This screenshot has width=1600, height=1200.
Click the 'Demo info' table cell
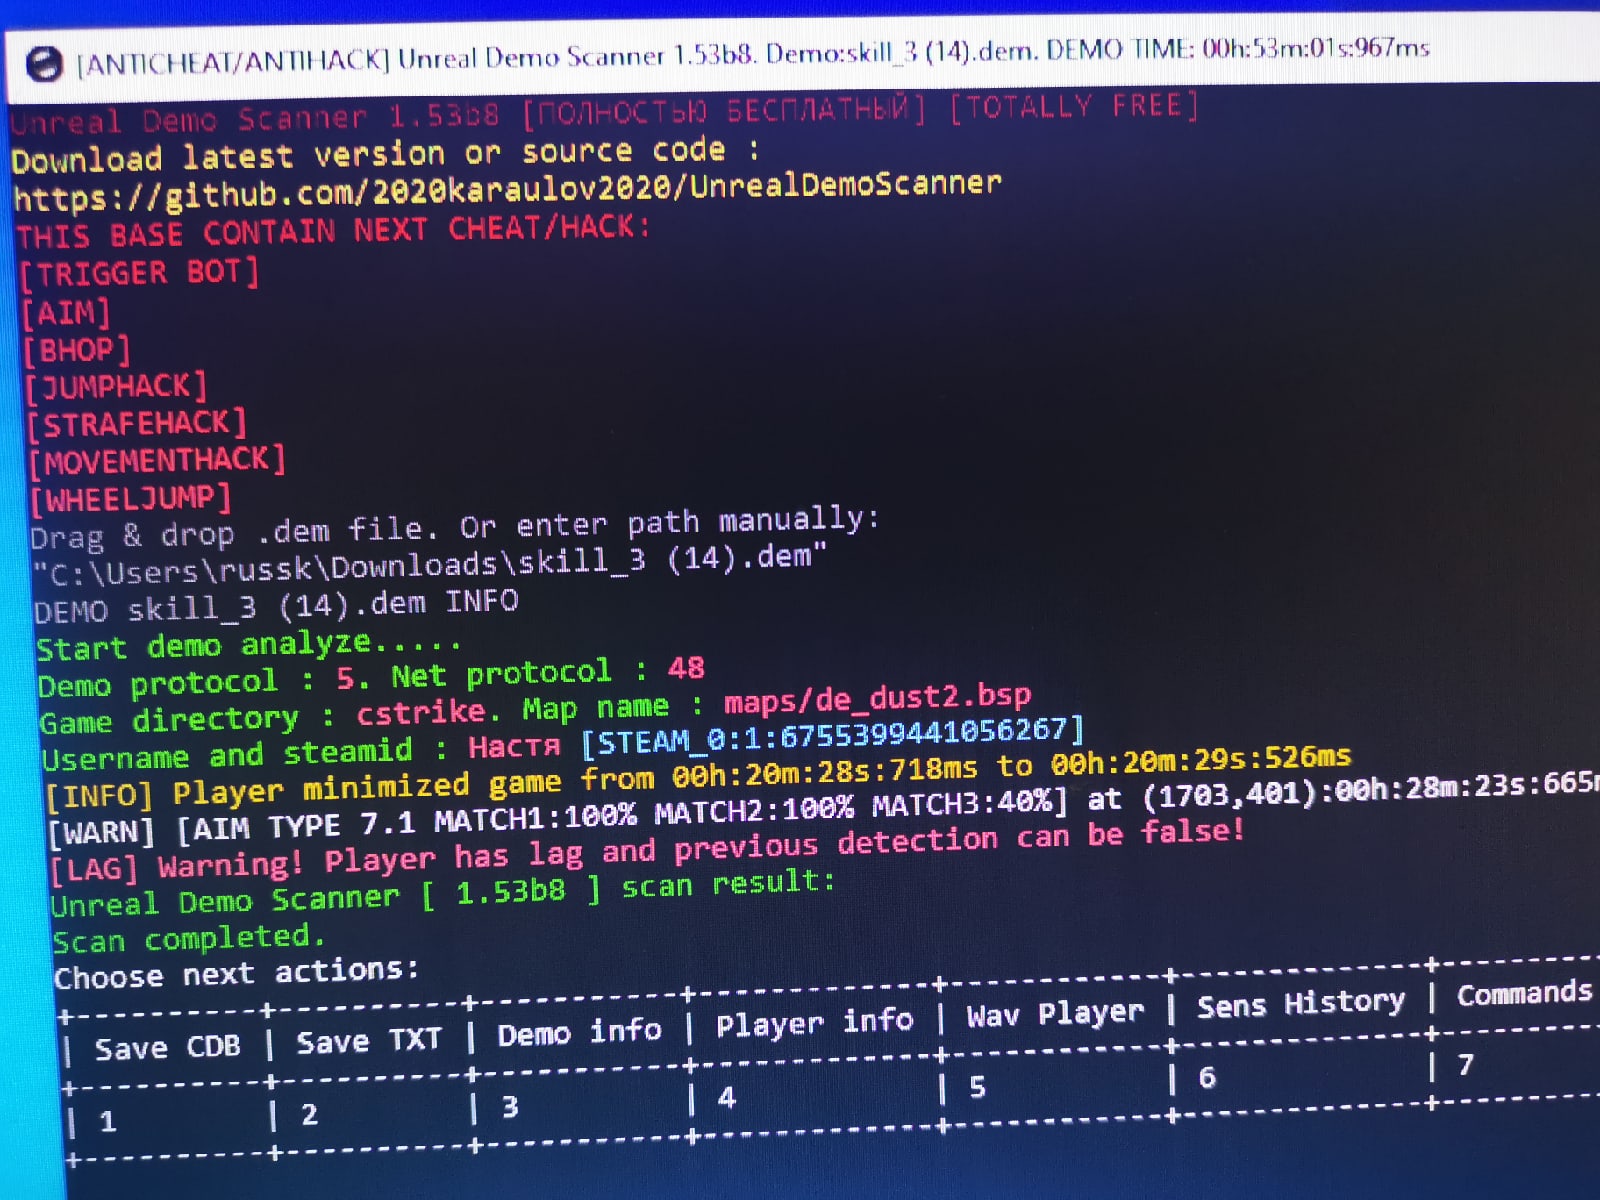tap(579, 1032)
